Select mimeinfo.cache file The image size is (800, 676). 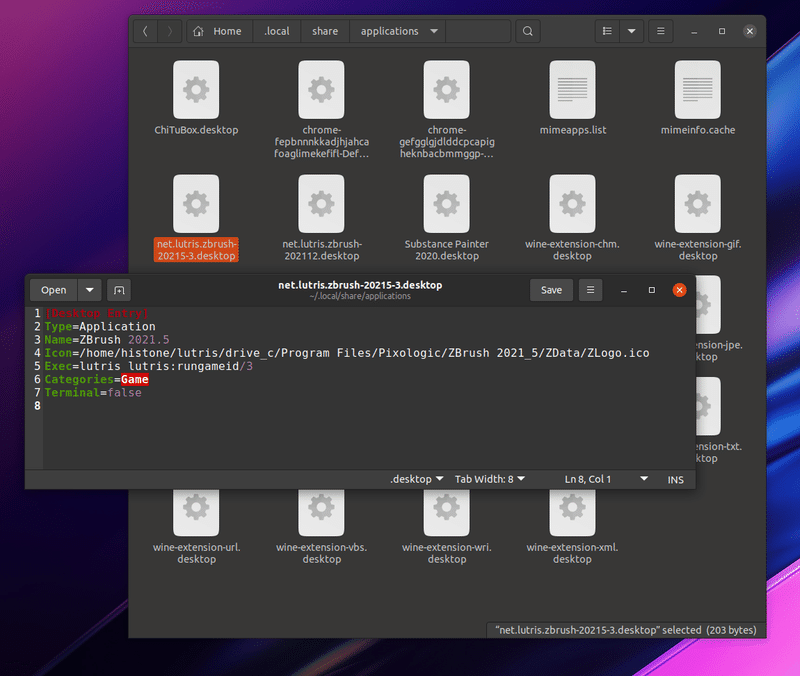point(697,98)
